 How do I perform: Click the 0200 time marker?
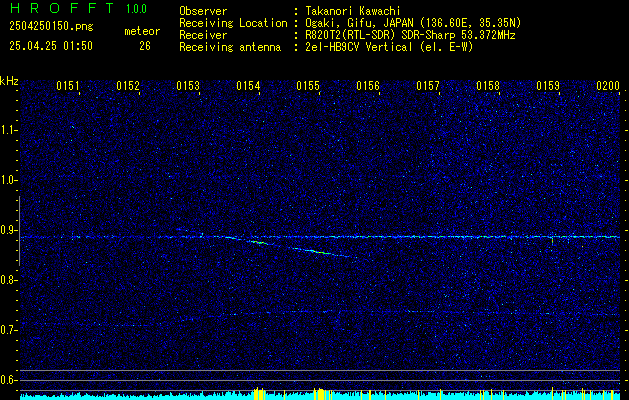coord(608,86)
